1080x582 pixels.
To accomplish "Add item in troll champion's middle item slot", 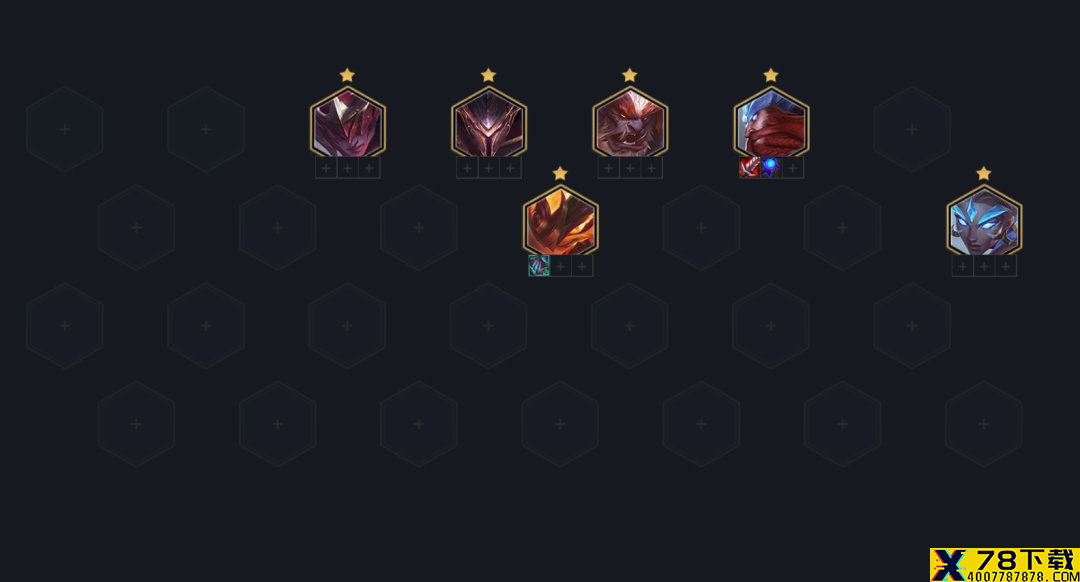I will pyautogui.click(x=630, y=167).
